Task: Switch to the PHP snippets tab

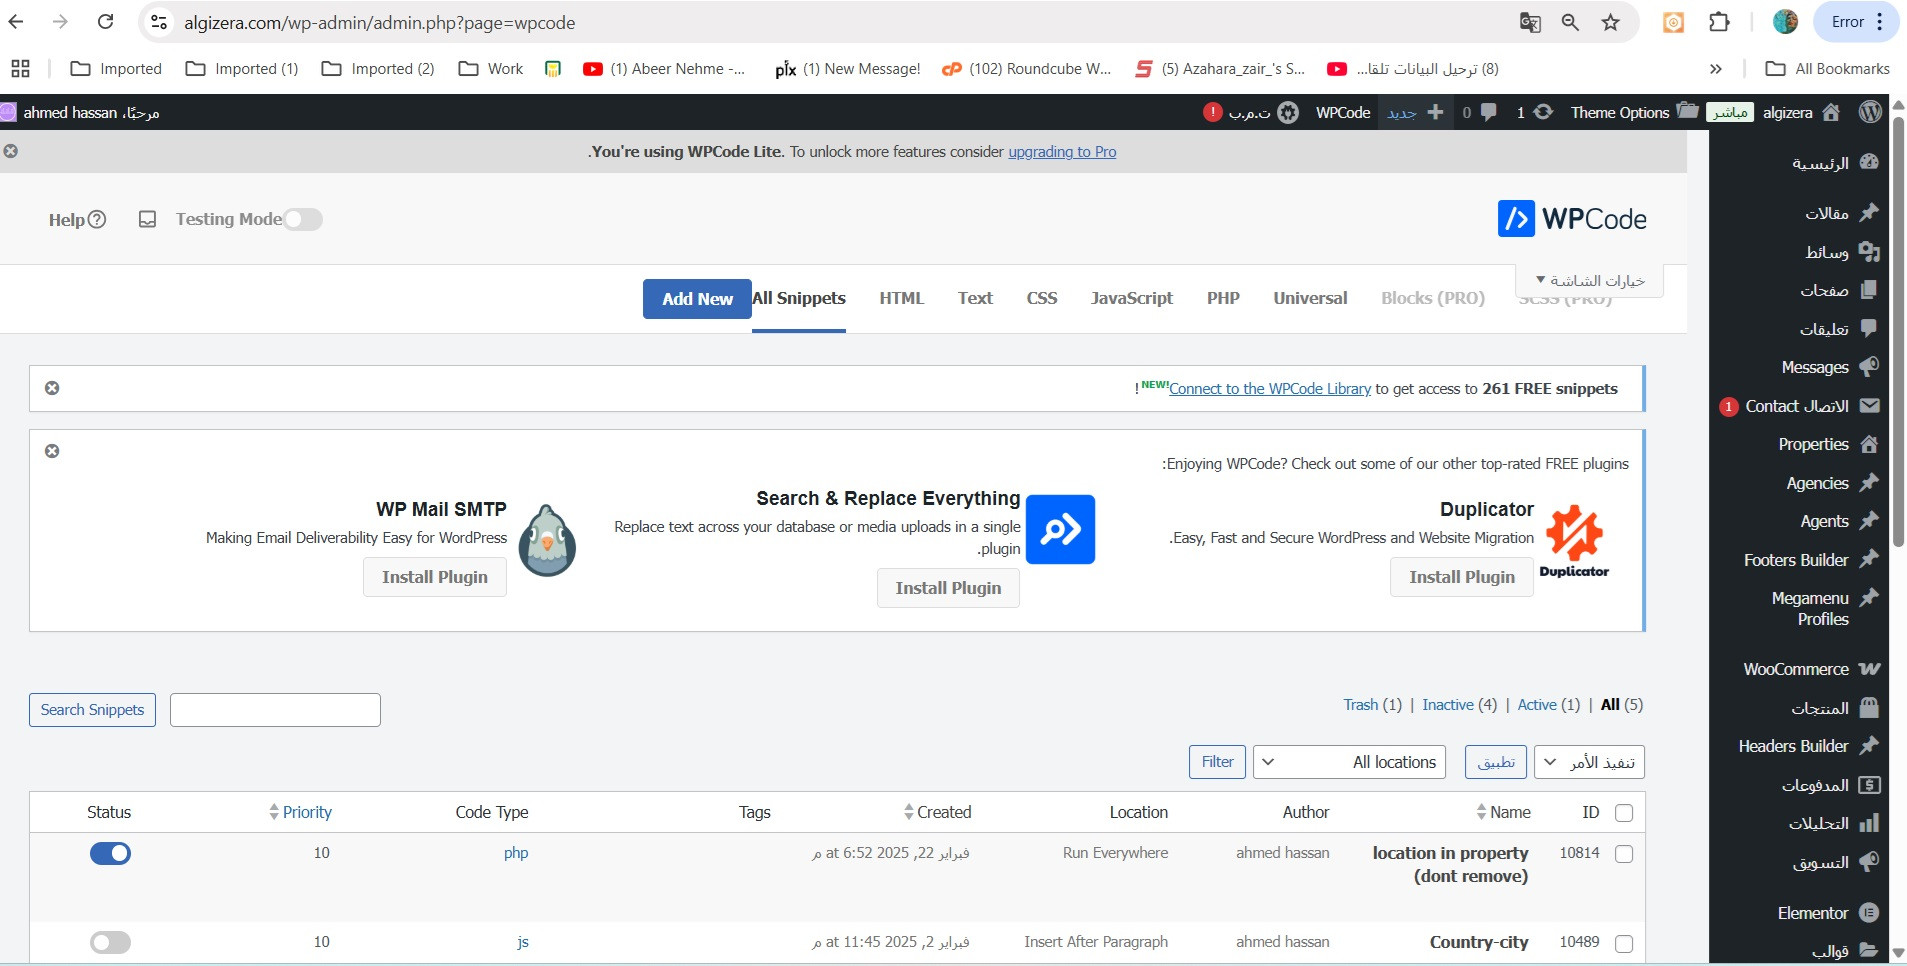Action: (x=1222, y=298)
